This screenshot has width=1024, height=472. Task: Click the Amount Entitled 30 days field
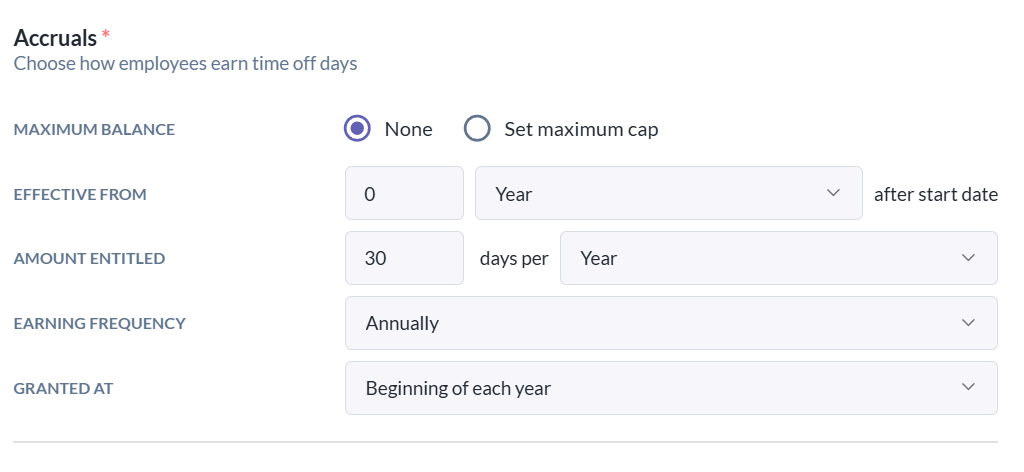404,258
